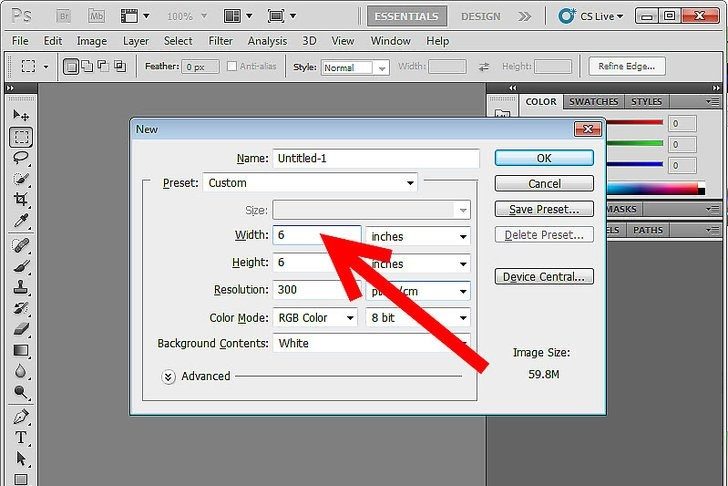Click OK to create the document
728x486 pixels.
tap(544, 158)
